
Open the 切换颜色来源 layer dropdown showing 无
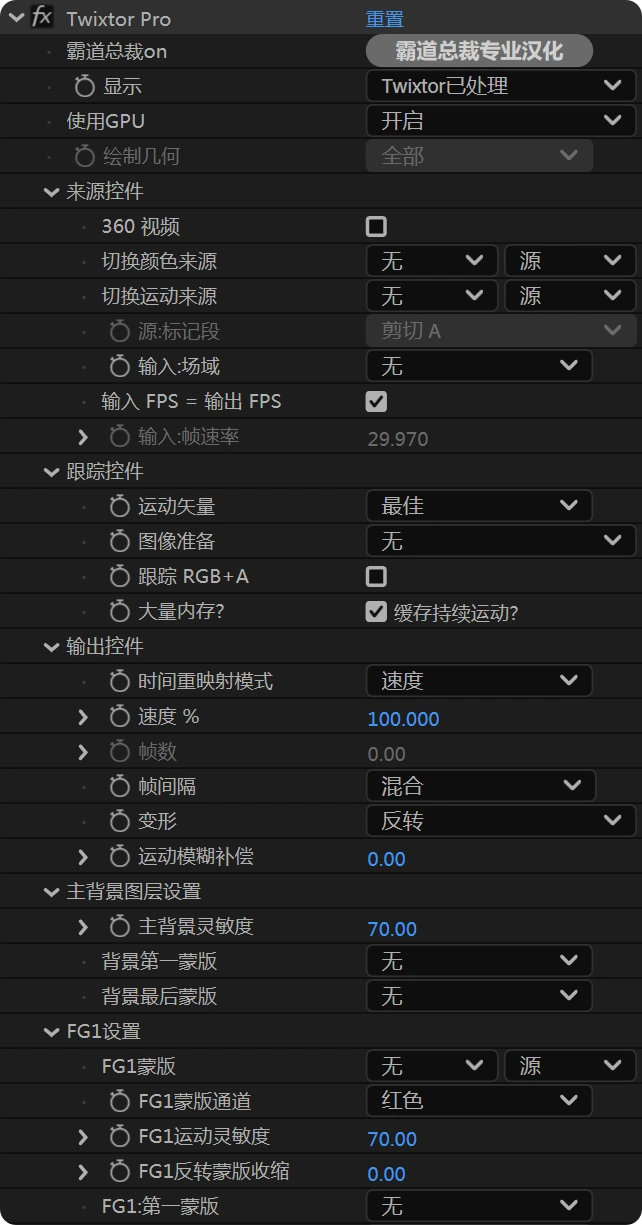(x=432, y=262)
